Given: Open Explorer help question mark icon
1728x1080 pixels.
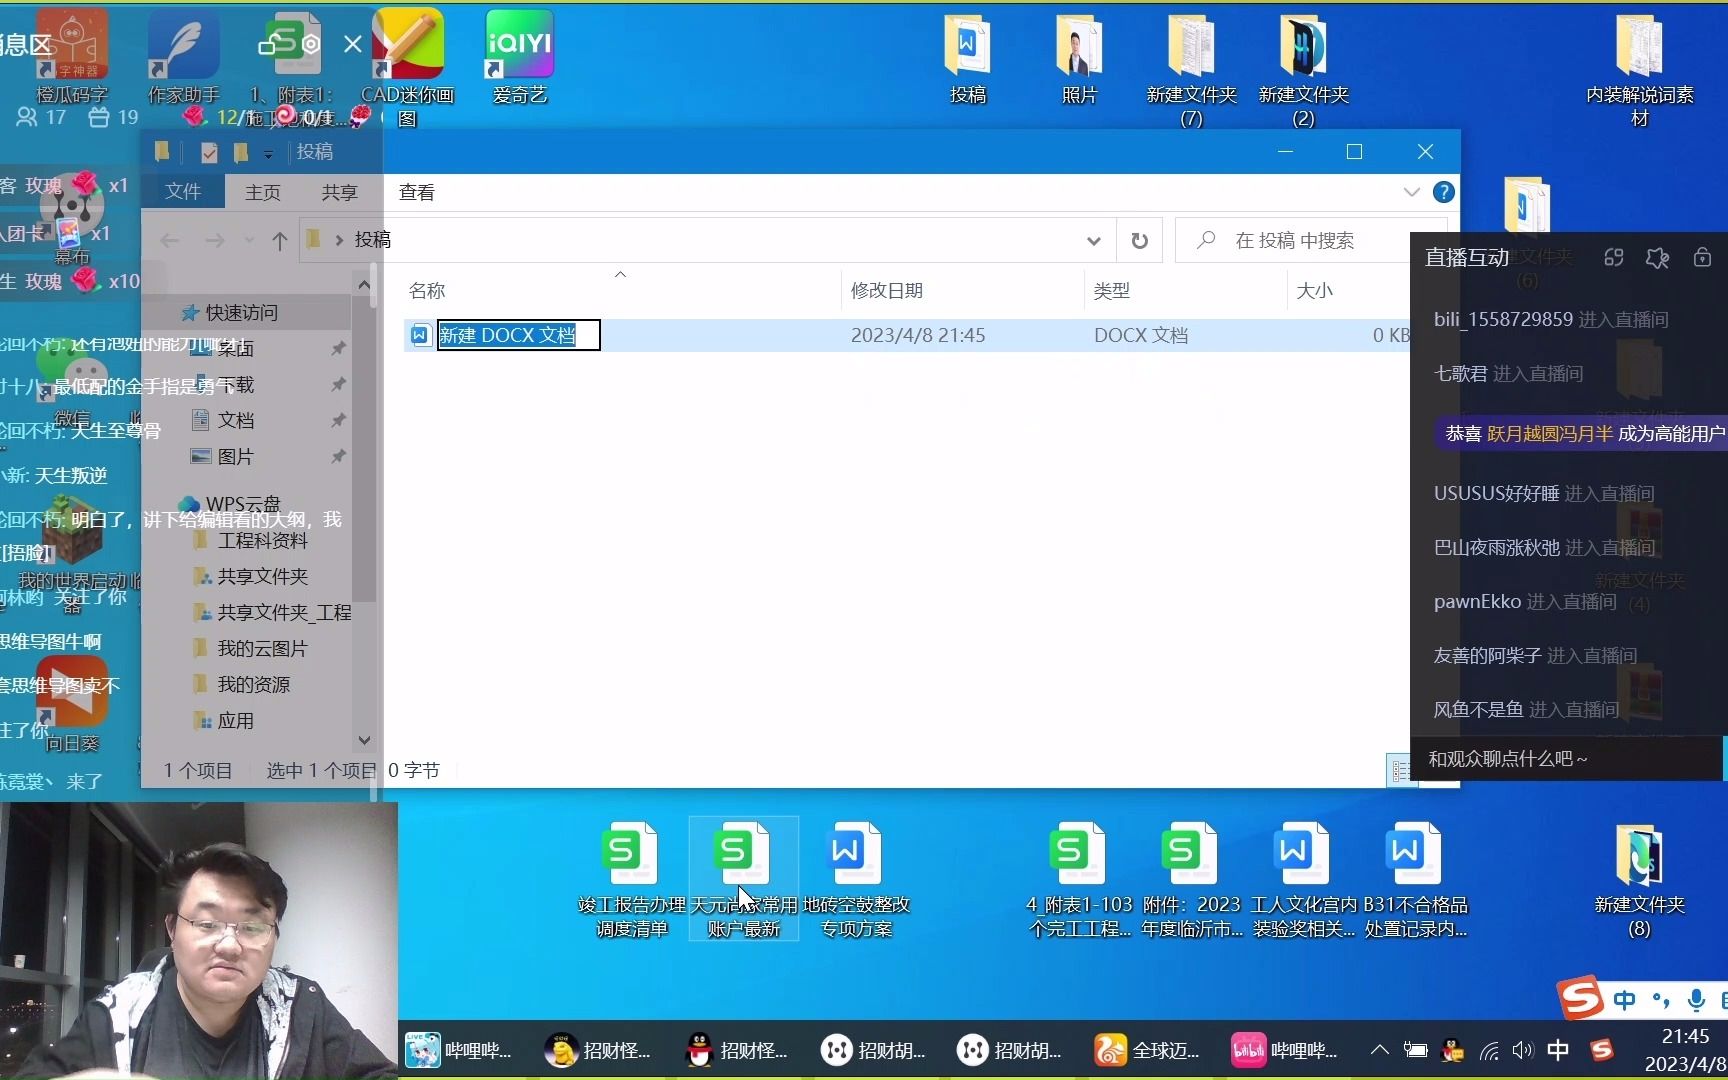Looking at the screenshot, I should click(x=1443, y=192).
